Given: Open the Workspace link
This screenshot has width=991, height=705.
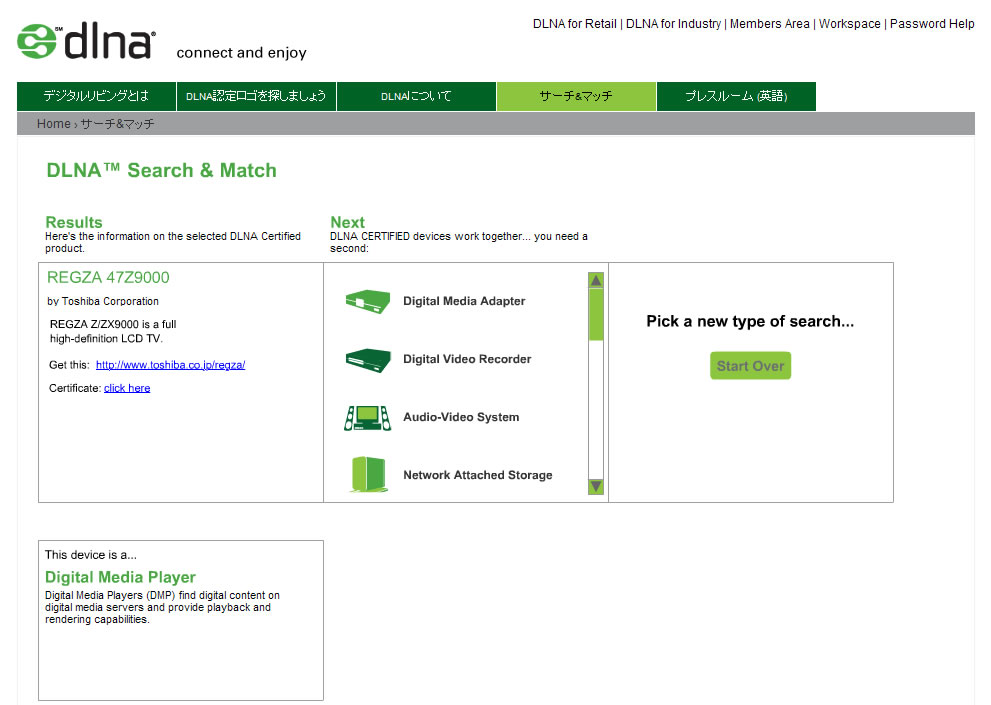Looking at the screenshot, I should click(849, 24).
